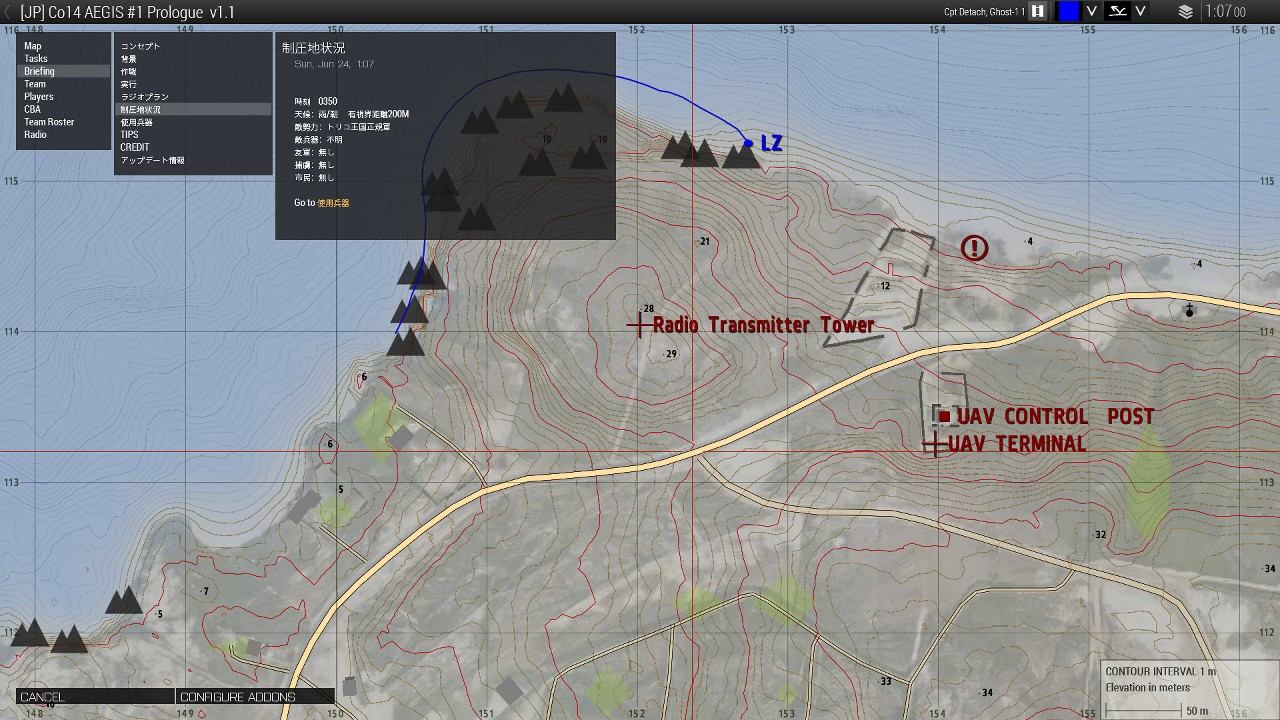Follow the orange 使用兵器 link after Go to

click(x=334, y=203)
